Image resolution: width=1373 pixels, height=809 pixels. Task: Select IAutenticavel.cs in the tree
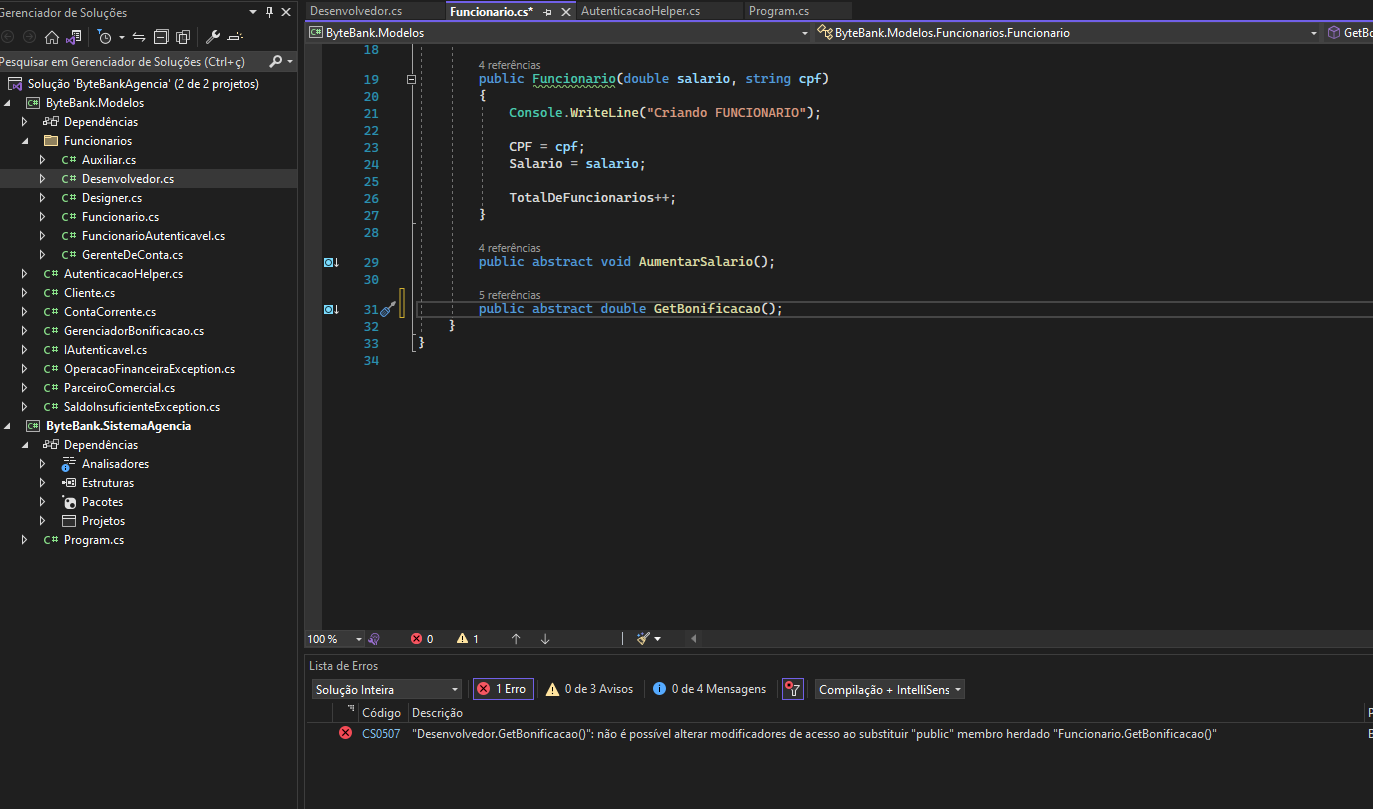pos(105,350)
